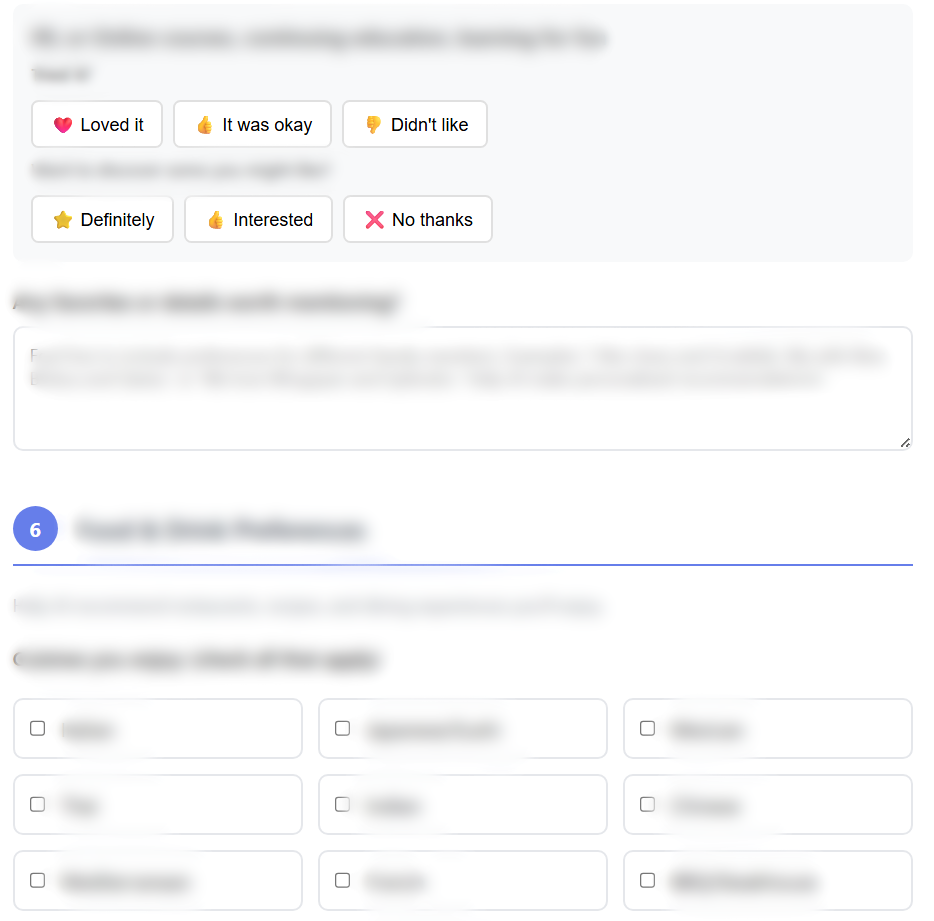Select the final cuisine checkbox in the grid
The width and height of the screenshot is (934, 921).
point(647,880)
